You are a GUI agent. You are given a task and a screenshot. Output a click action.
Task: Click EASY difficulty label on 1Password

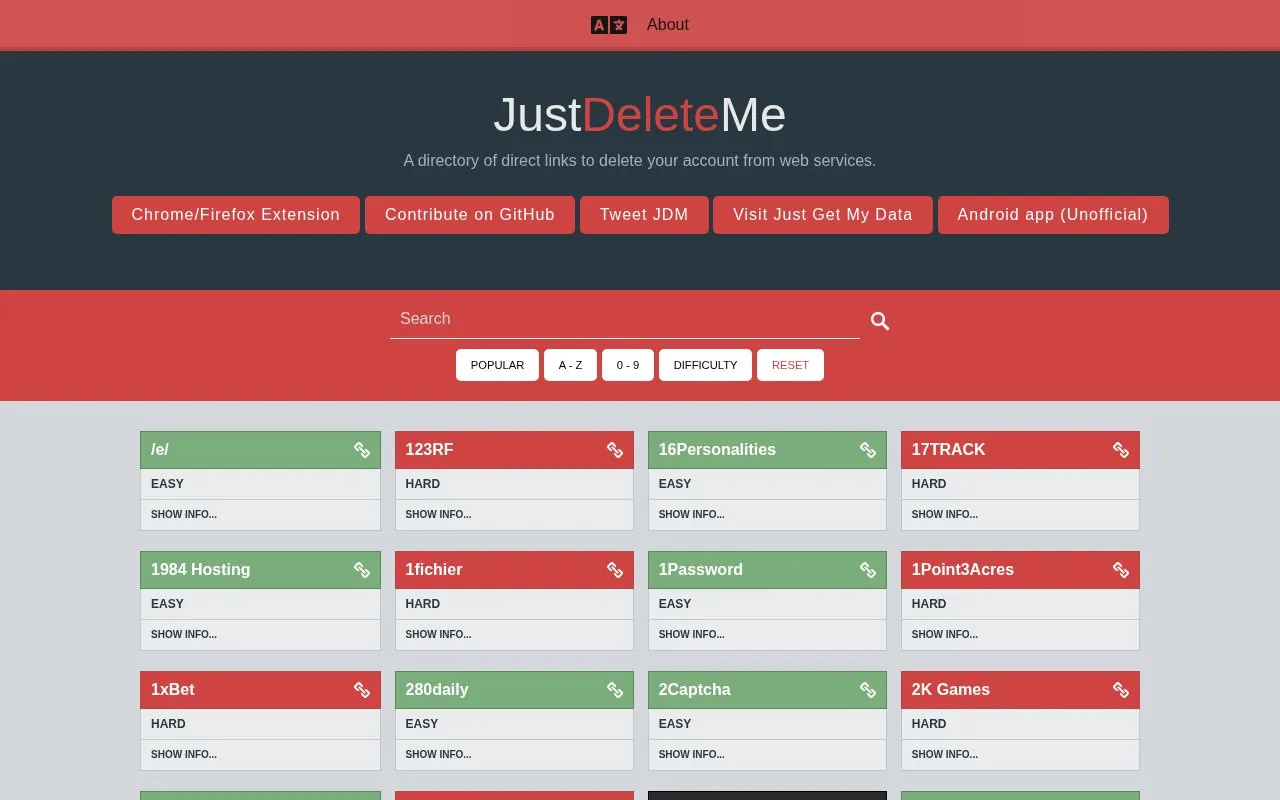pos(675,604)
